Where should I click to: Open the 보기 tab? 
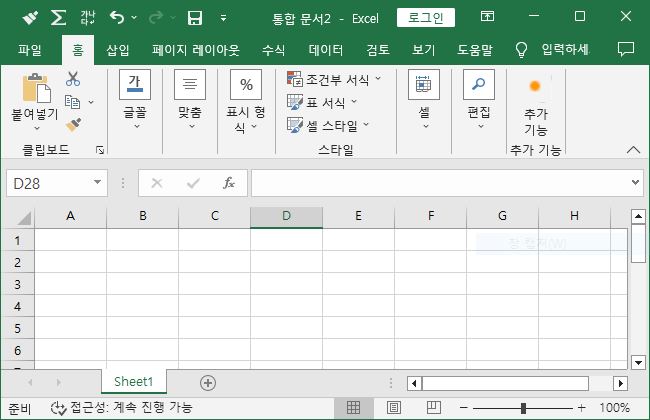[423, 50]
